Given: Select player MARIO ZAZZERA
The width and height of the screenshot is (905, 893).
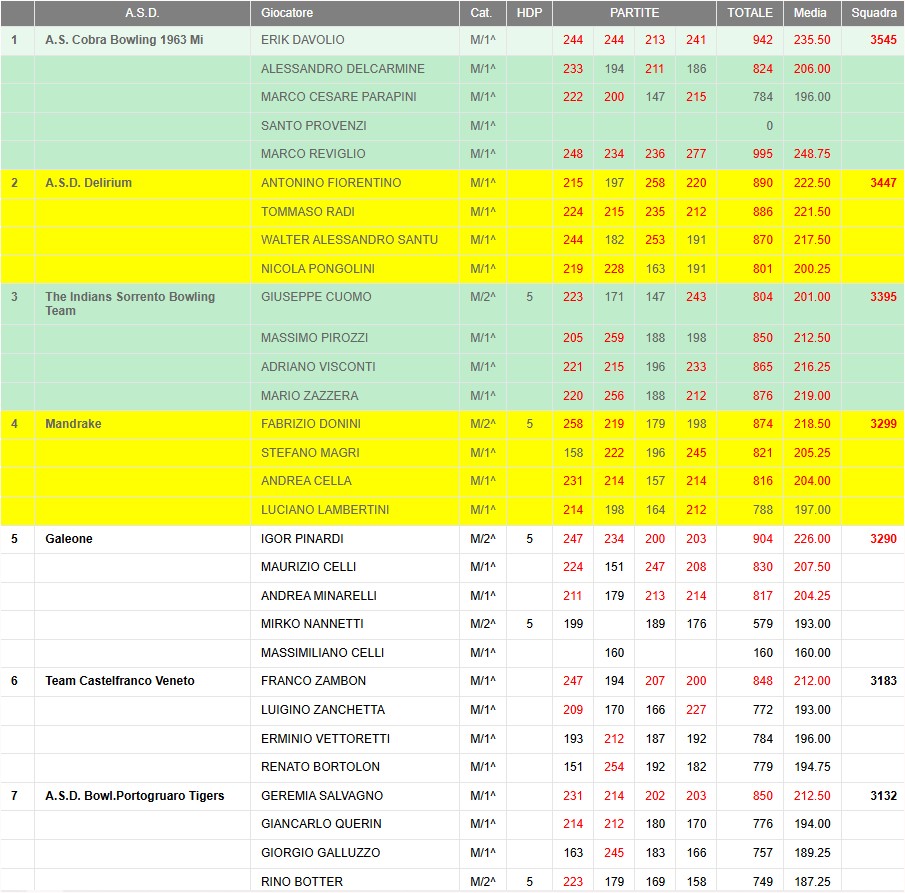Looking at the screenshot, I should [x=309, y=395].
